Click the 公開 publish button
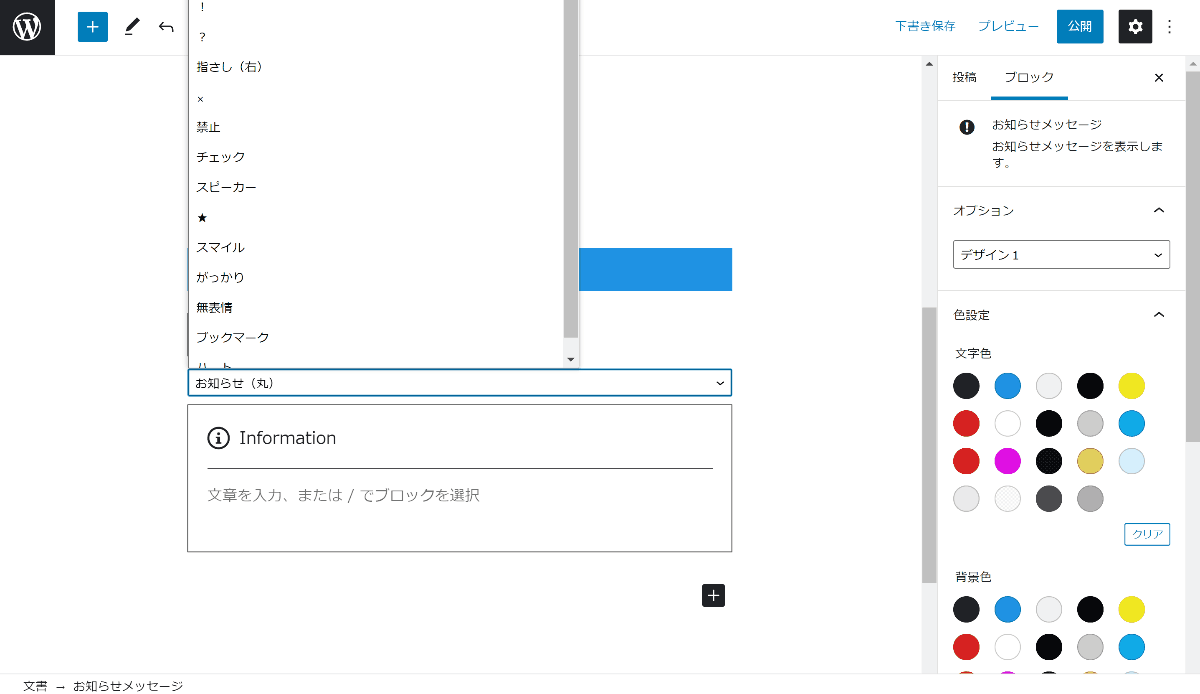Viewport: 1200px width, 694px height. [x=1080, y=27]
